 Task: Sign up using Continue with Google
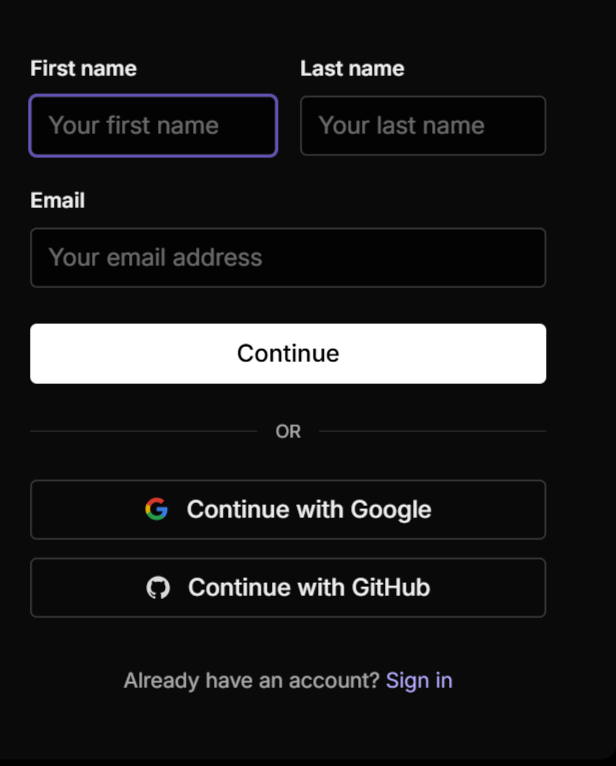pyautogui.click(x=288, y=510)
